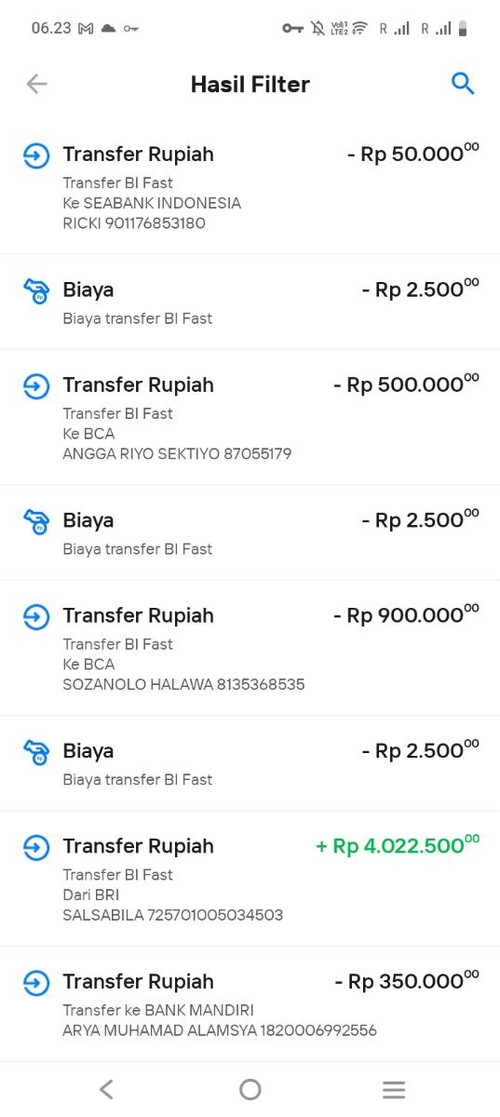The height and width of the screenshot is (1117, 500).
Task: View the Rp 900.000 transfer to SOZANOLO HALAWA
Action: coord(250,648)
